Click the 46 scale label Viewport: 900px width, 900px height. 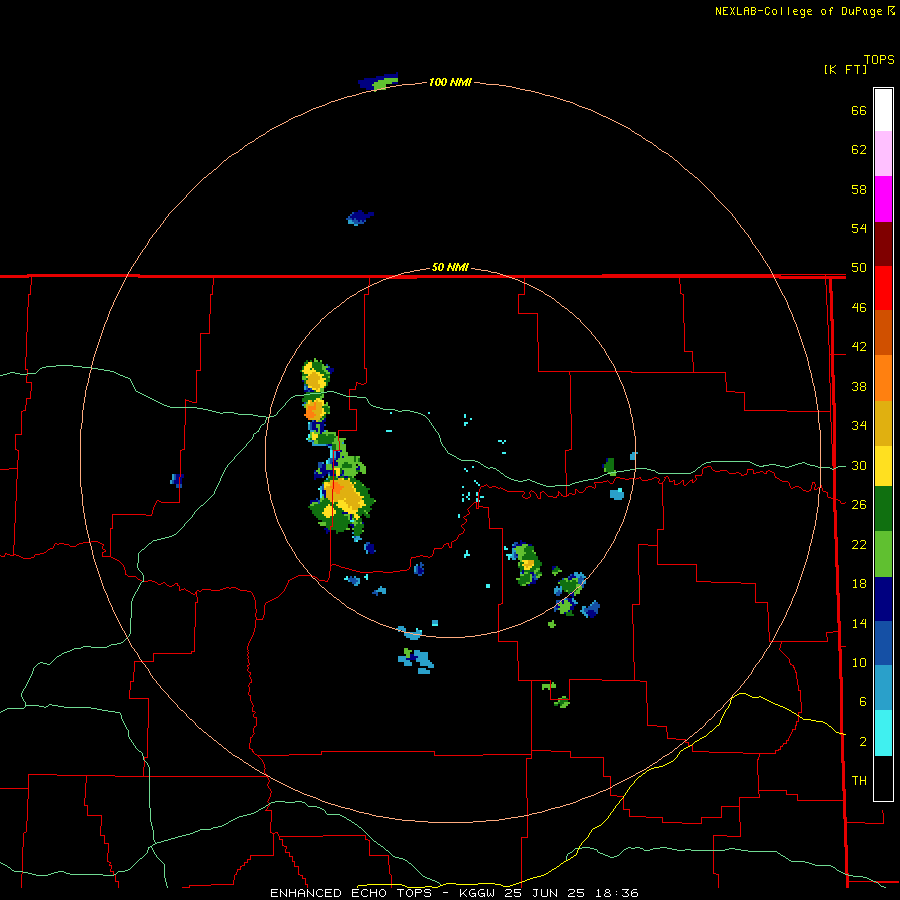pos(859,308)
